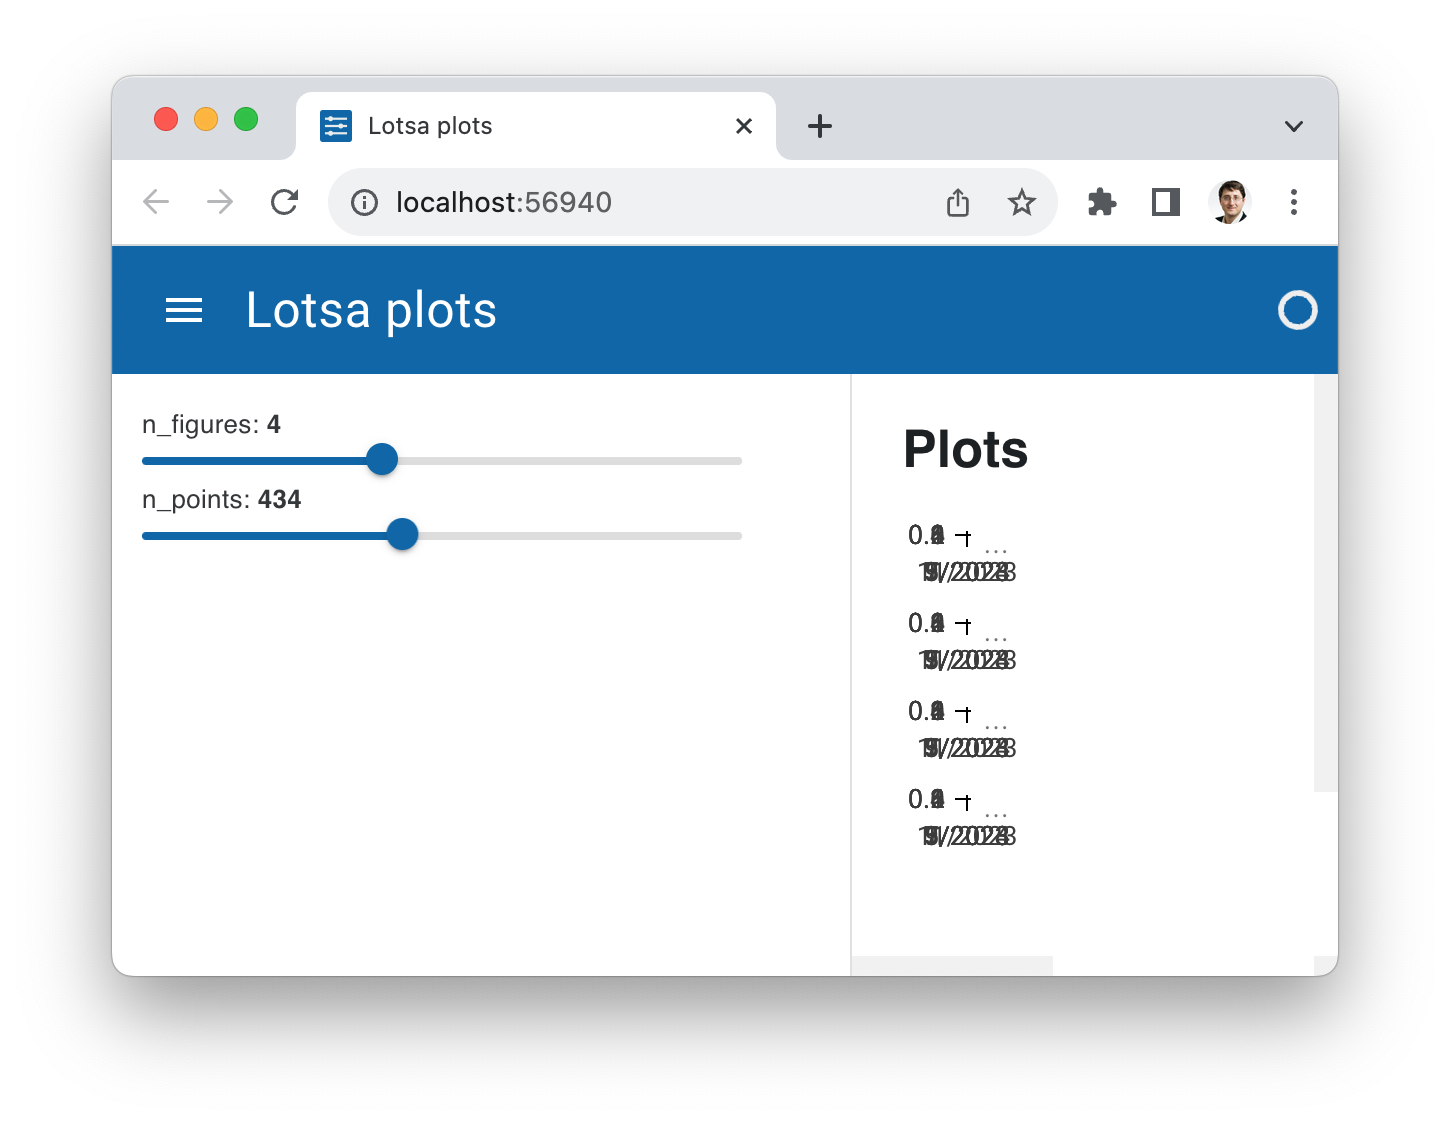Close the Lotsa plots tab

coord(744,126)
